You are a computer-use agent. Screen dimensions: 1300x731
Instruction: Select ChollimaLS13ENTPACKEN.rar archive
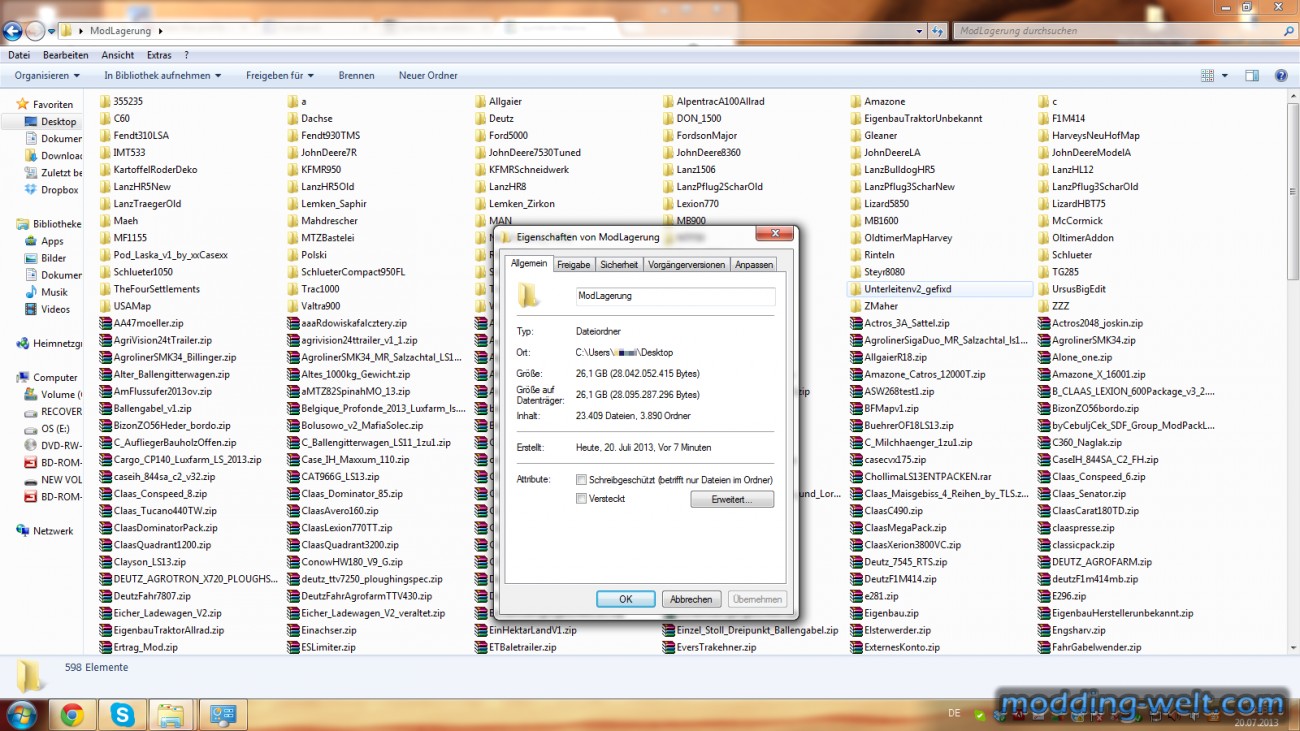927,477
